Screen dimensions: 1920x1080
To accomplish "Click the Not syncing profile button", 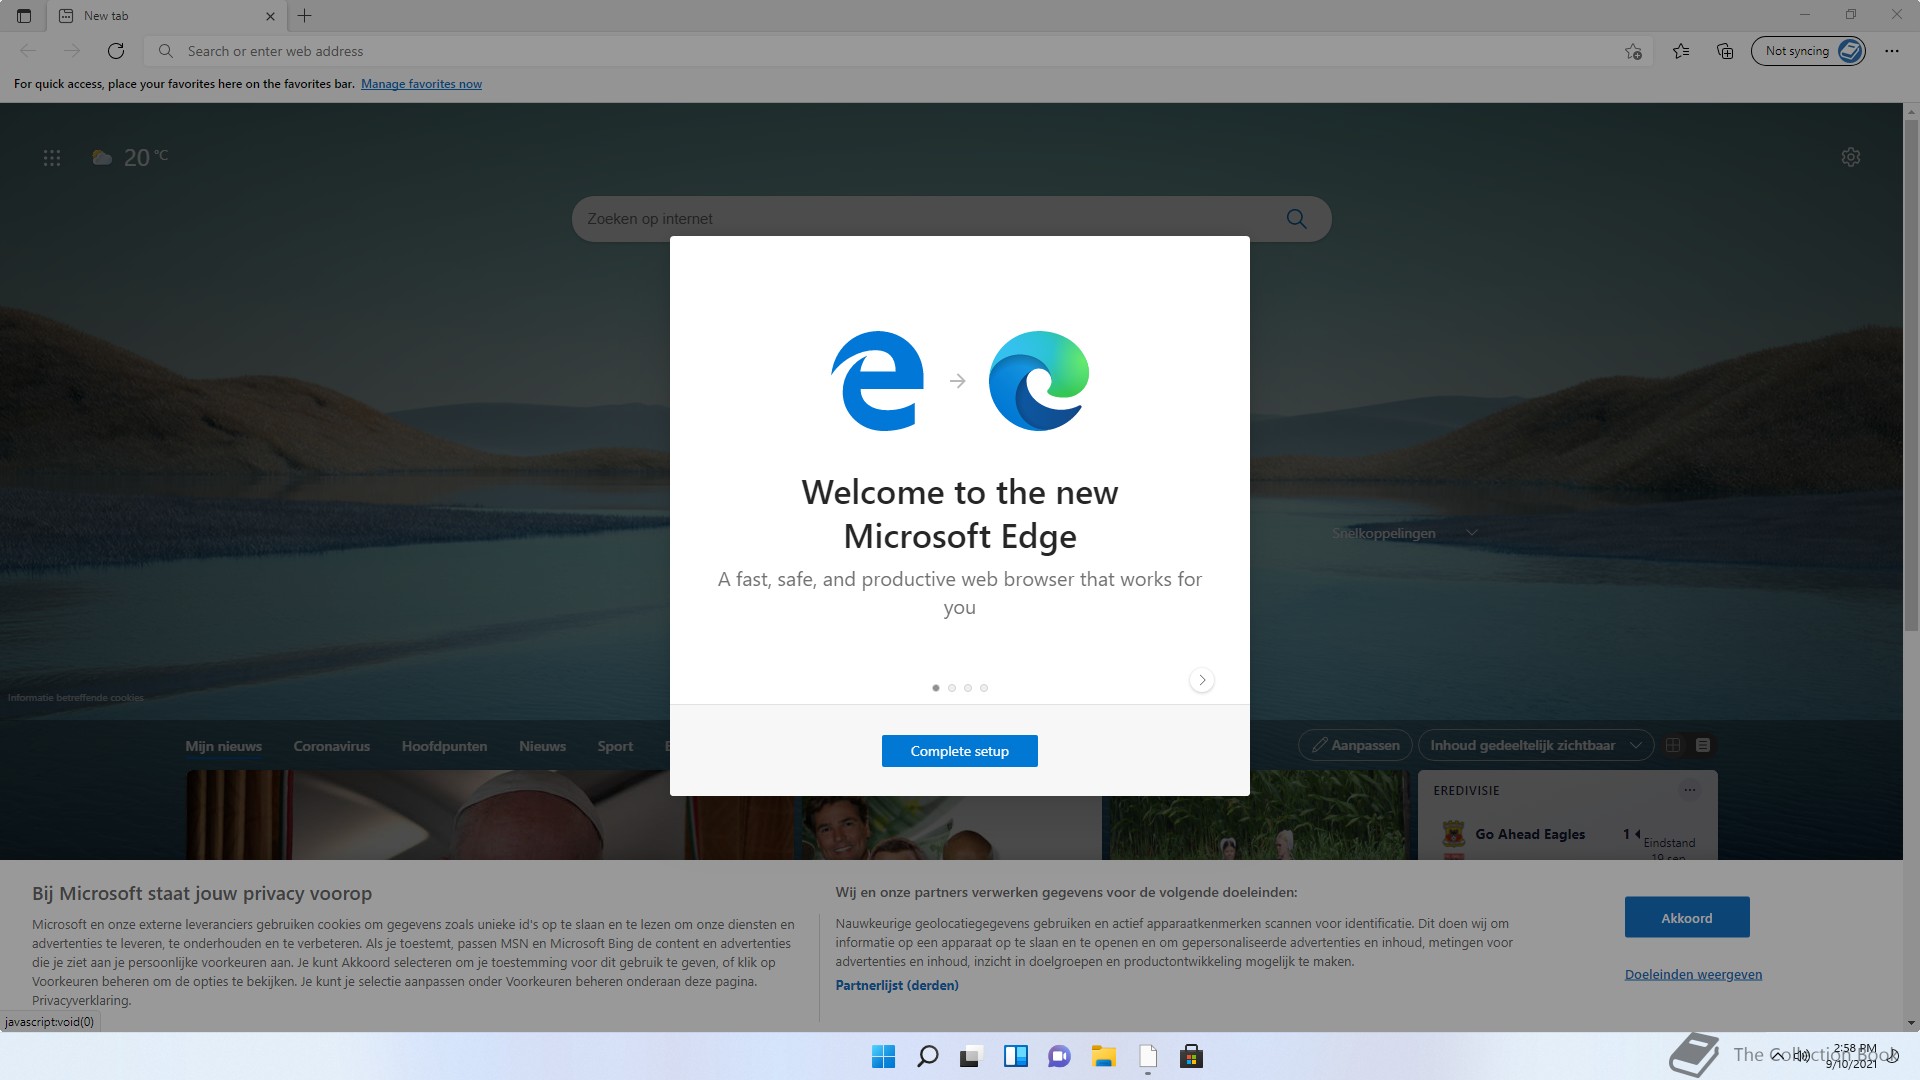I will click(1809, 51).
